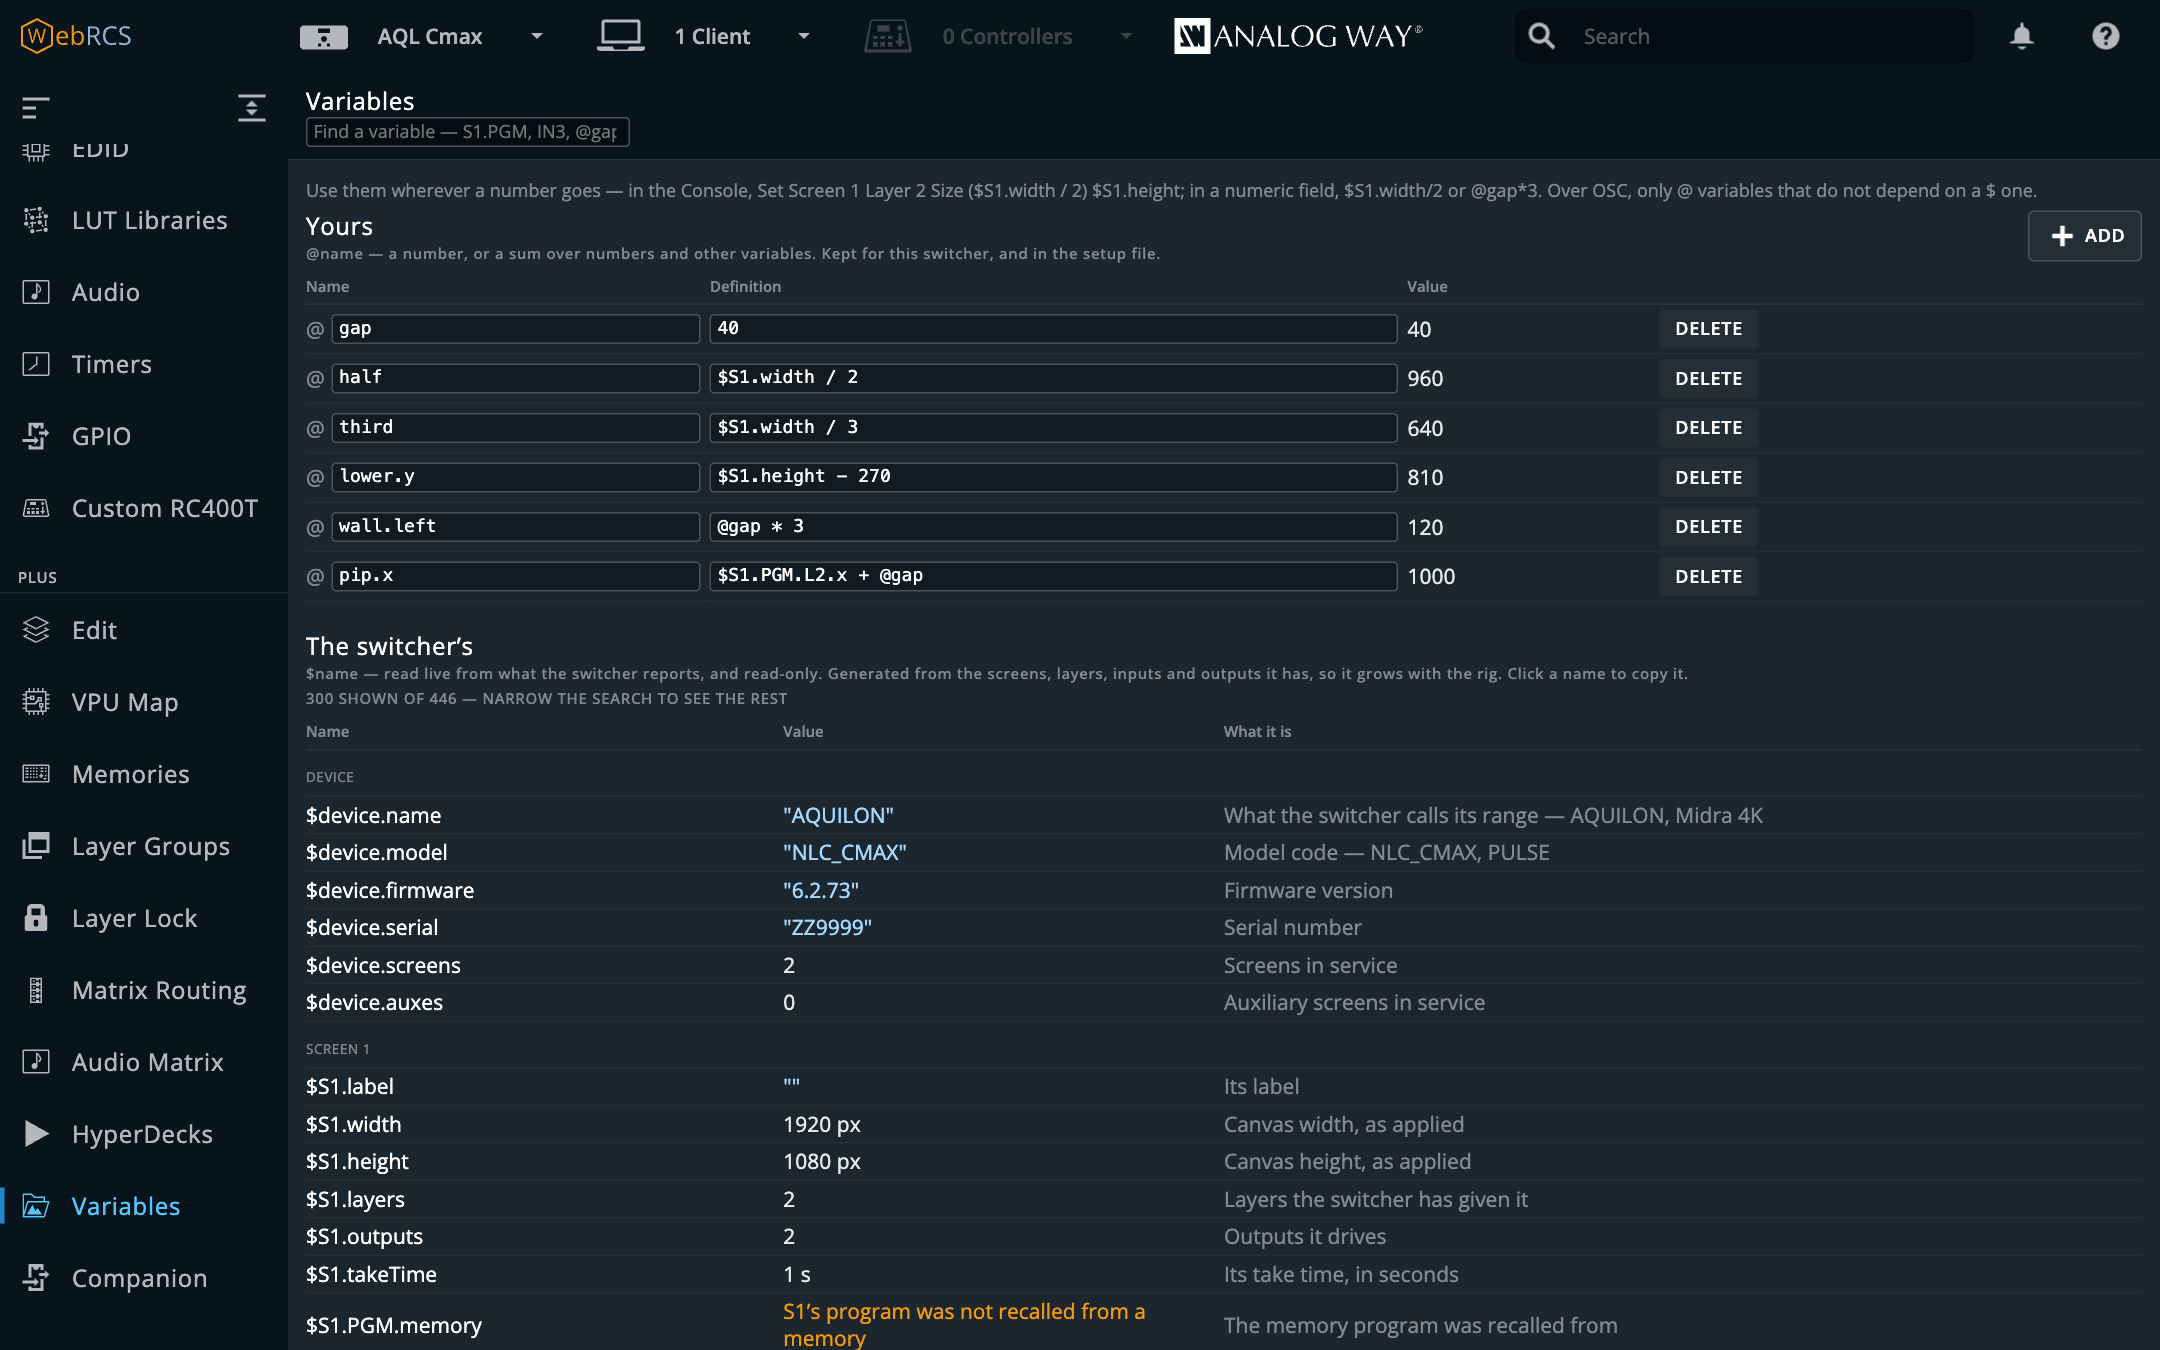2160x1350 pixels.
Task: Edit the lower.y name field
Action: (516, 477)
